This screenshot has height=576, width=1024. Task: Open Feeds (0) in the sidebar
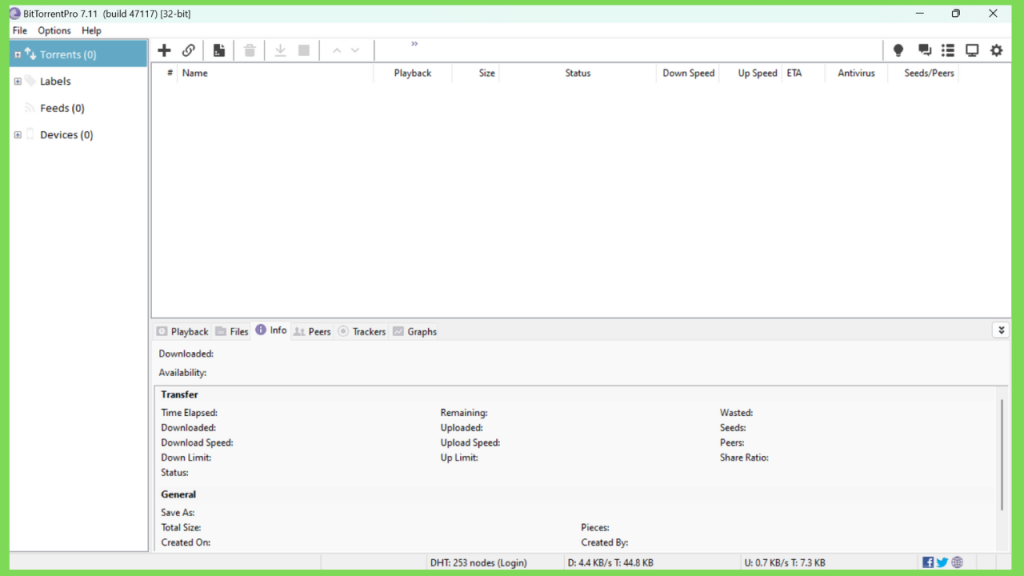62,108
